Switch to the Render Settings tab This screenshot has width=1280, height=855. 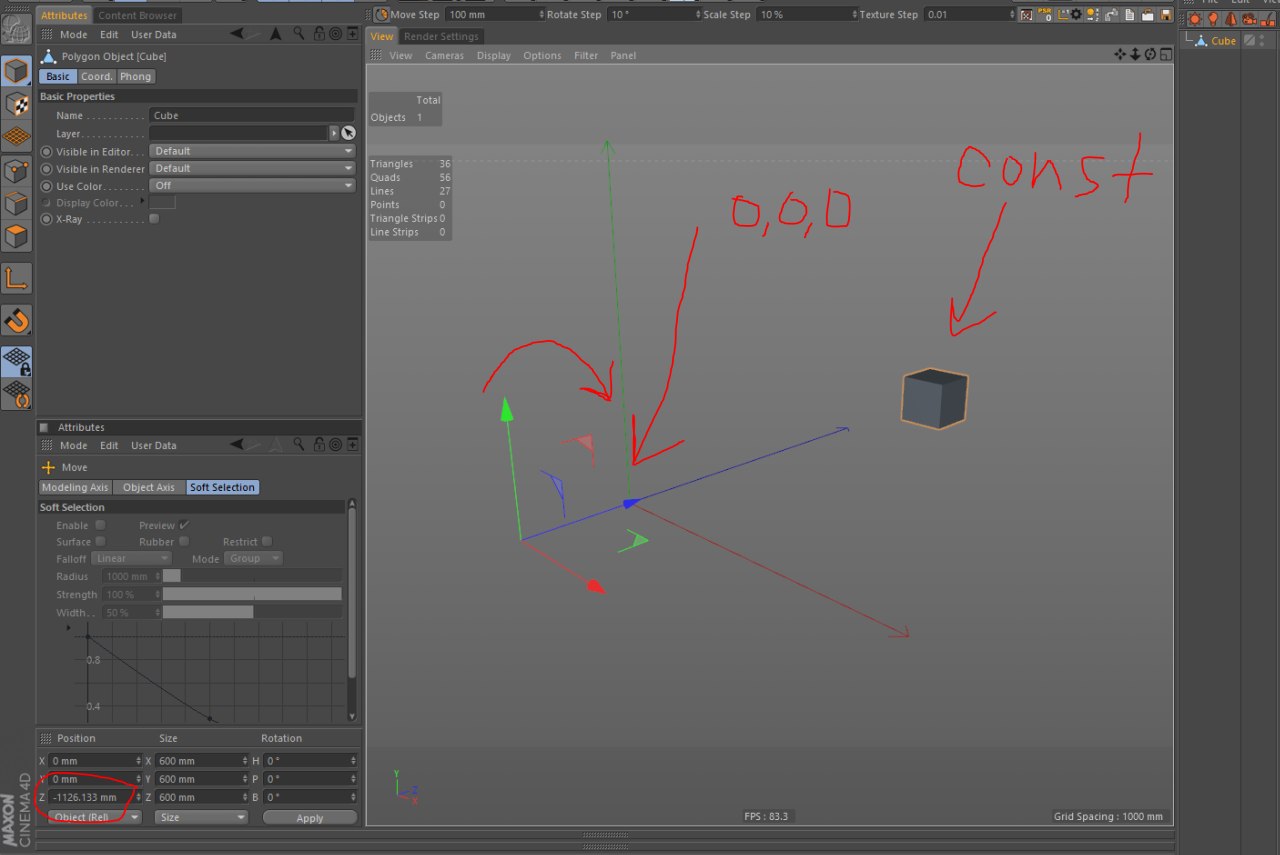[441, 36]
